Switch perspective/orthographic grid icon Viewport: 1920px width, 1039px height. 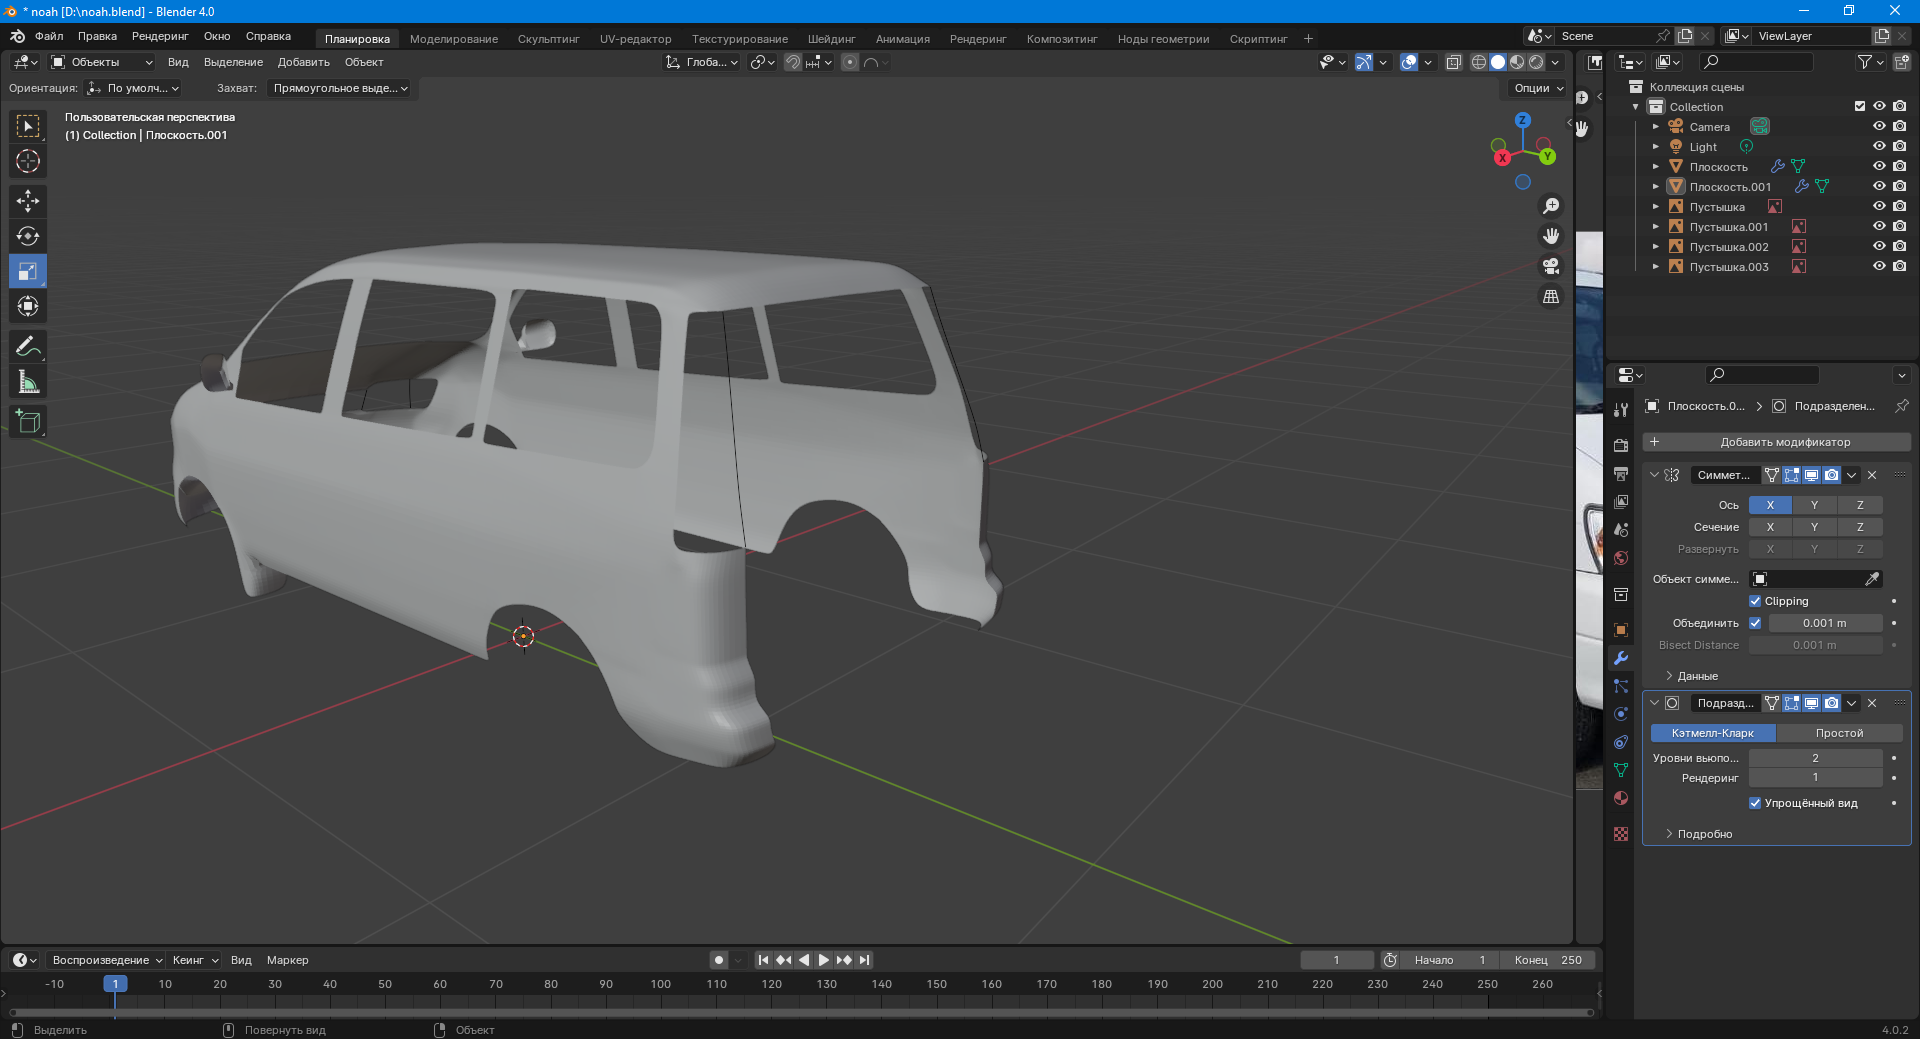[1551, 296]
